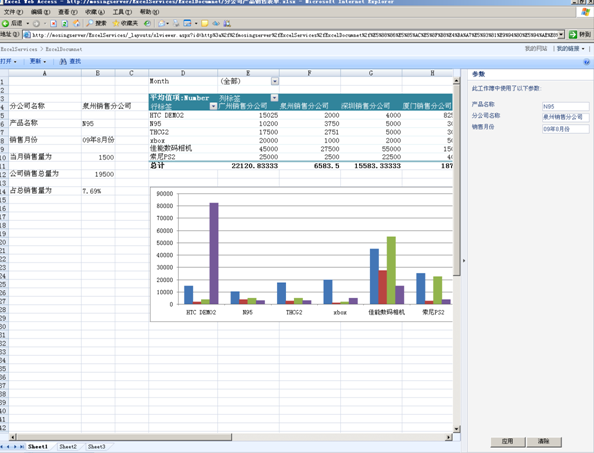Screen dimensions: 594x453
Task: Open the ExcelServices breadcrumb link
Action: click(x=19, y=49)
